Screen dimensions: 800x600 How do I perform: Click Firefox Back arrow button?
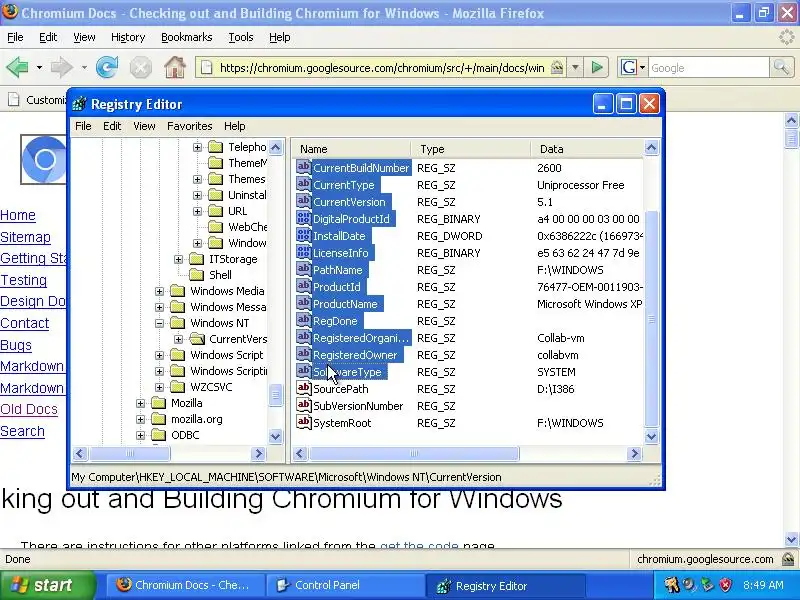tap(18, 67)
